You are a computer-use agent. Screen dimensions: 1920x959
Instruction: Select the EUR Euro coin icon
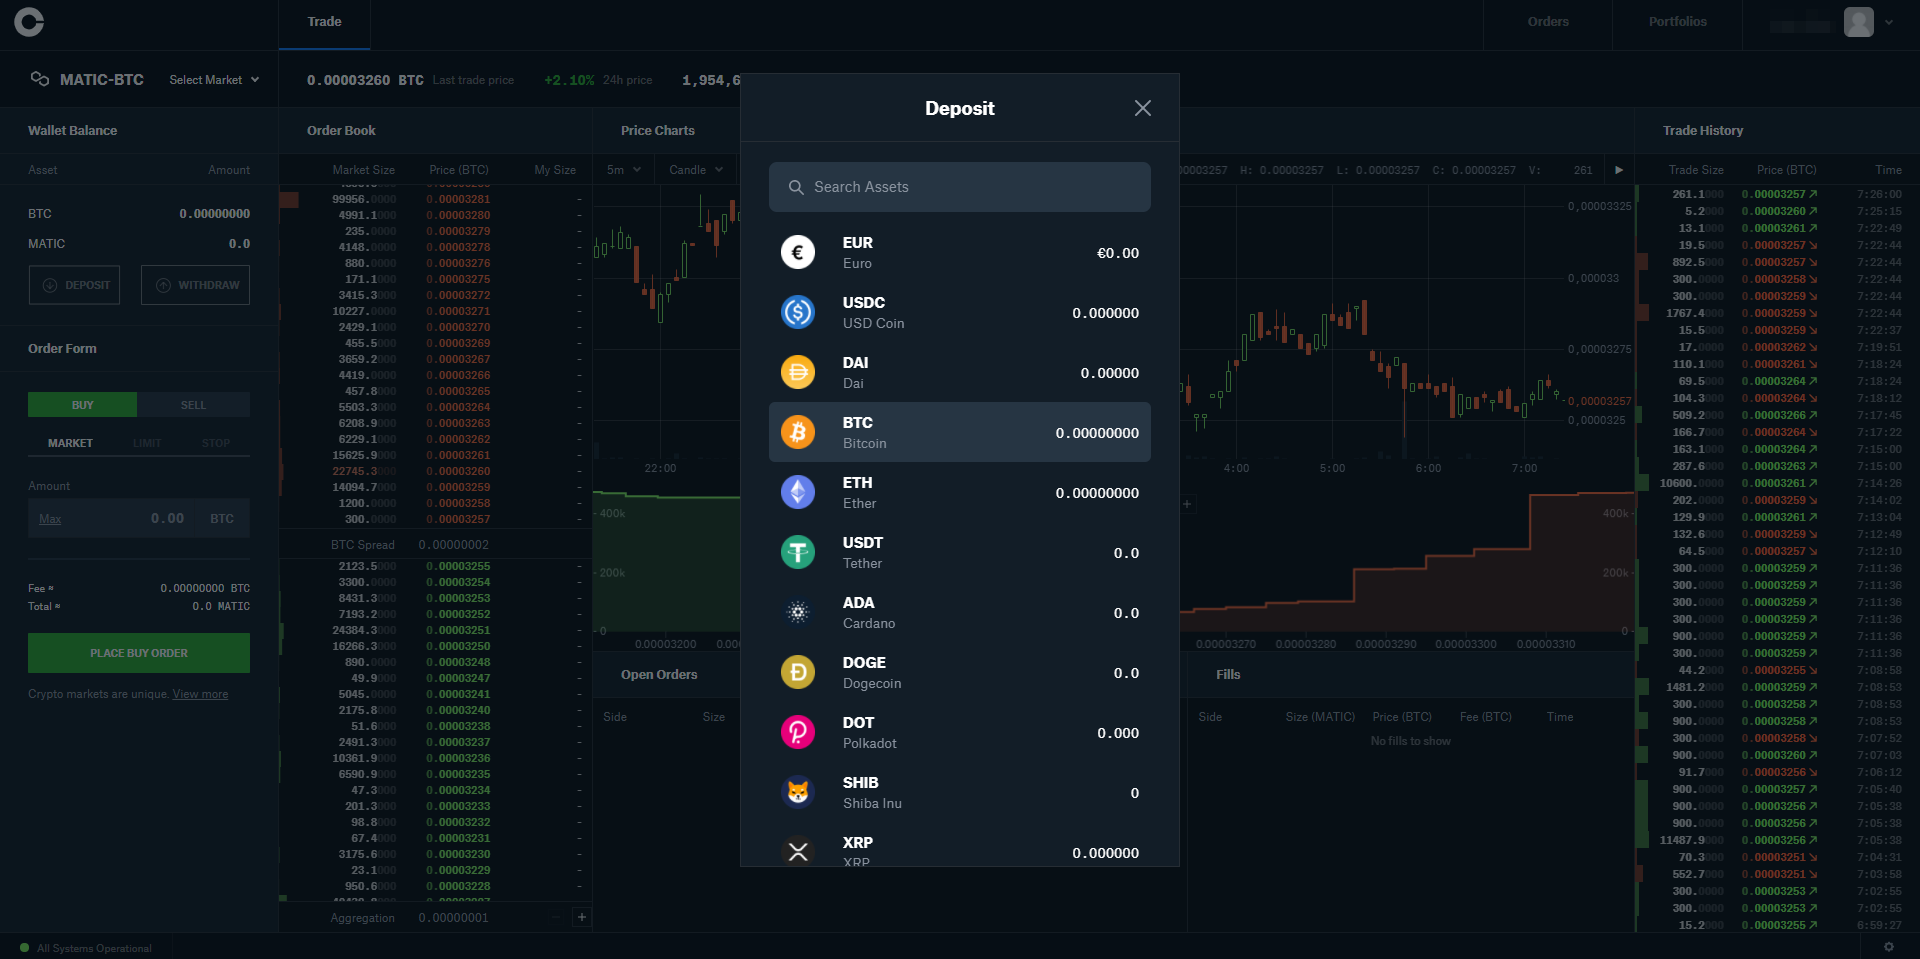coord(798,252)
